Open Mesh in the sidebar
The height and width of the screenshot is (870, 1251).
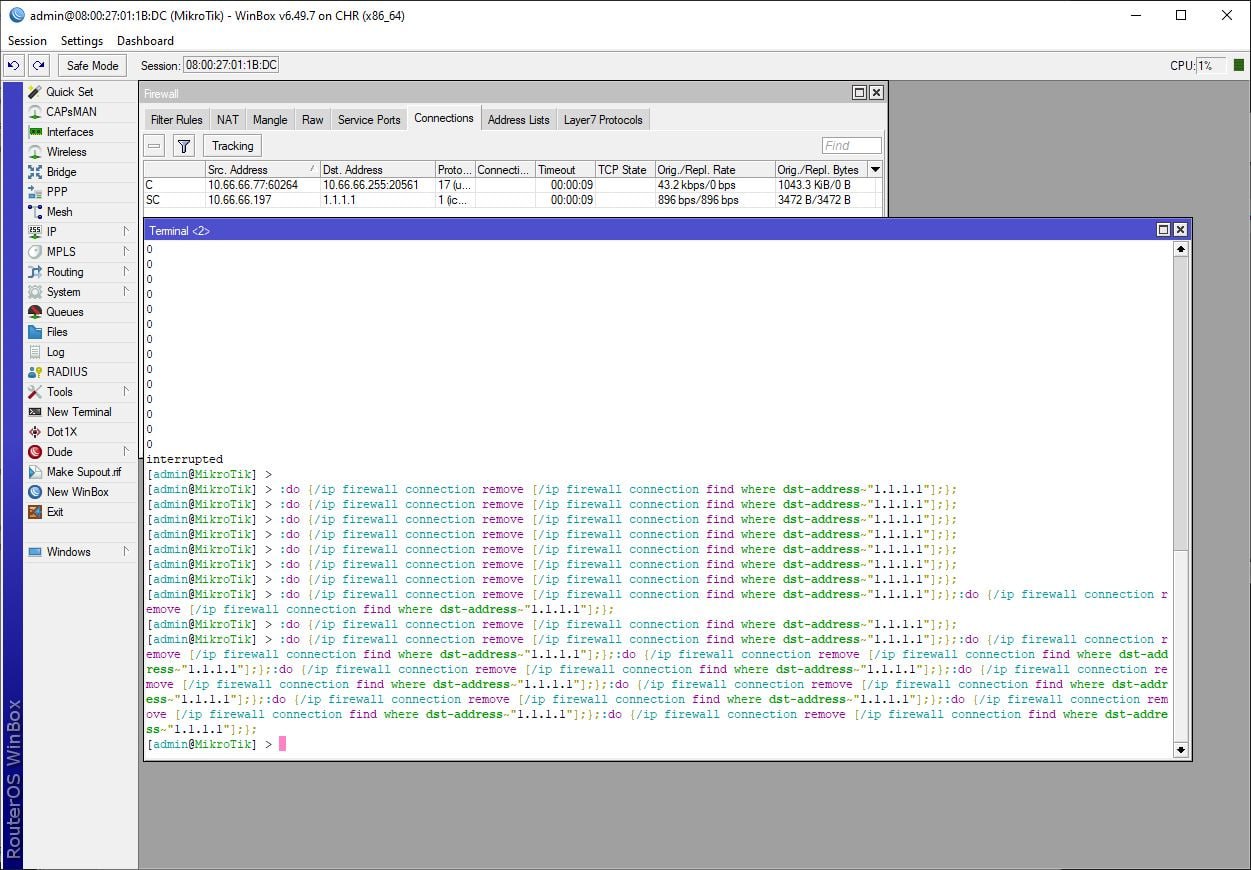(59, 212)
